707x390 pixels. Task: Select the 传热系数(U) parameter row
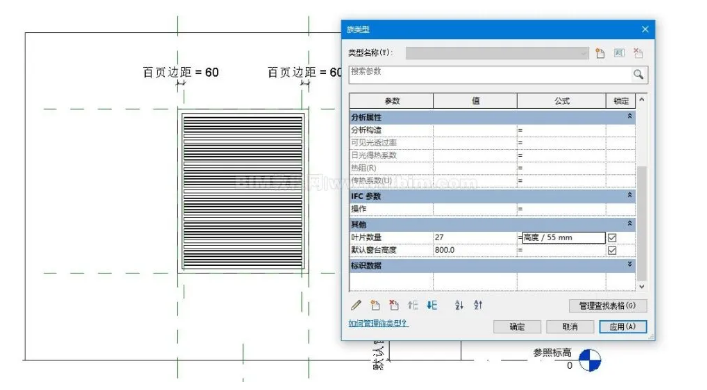[x=492, y=181]
